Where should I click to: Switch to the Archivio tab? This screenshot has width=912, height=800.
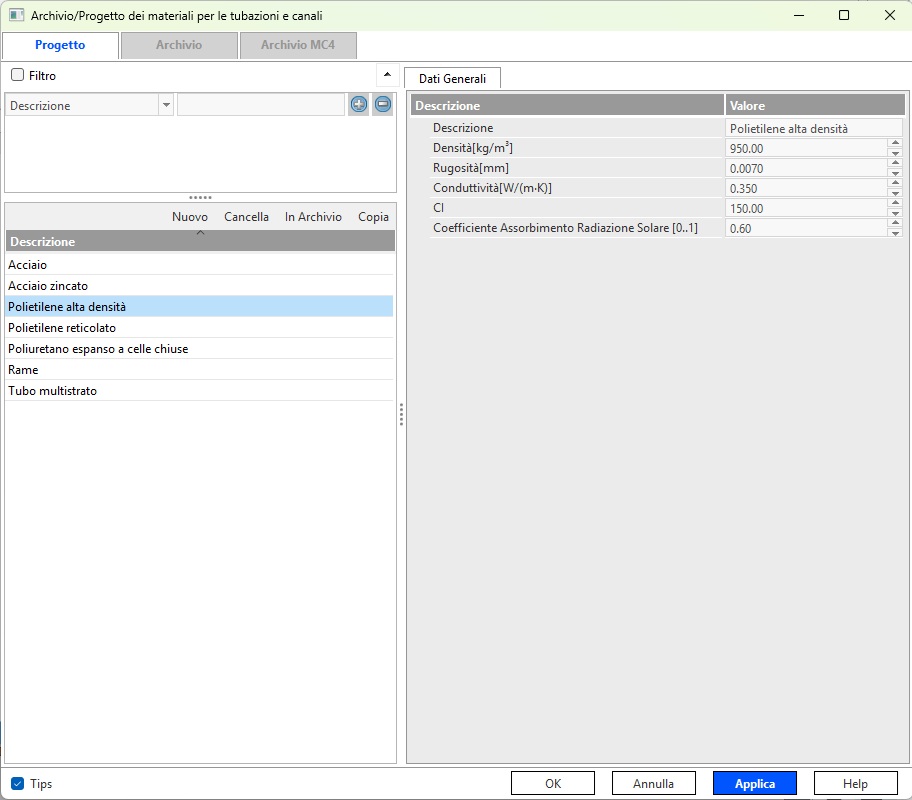[x=179, y=45]
